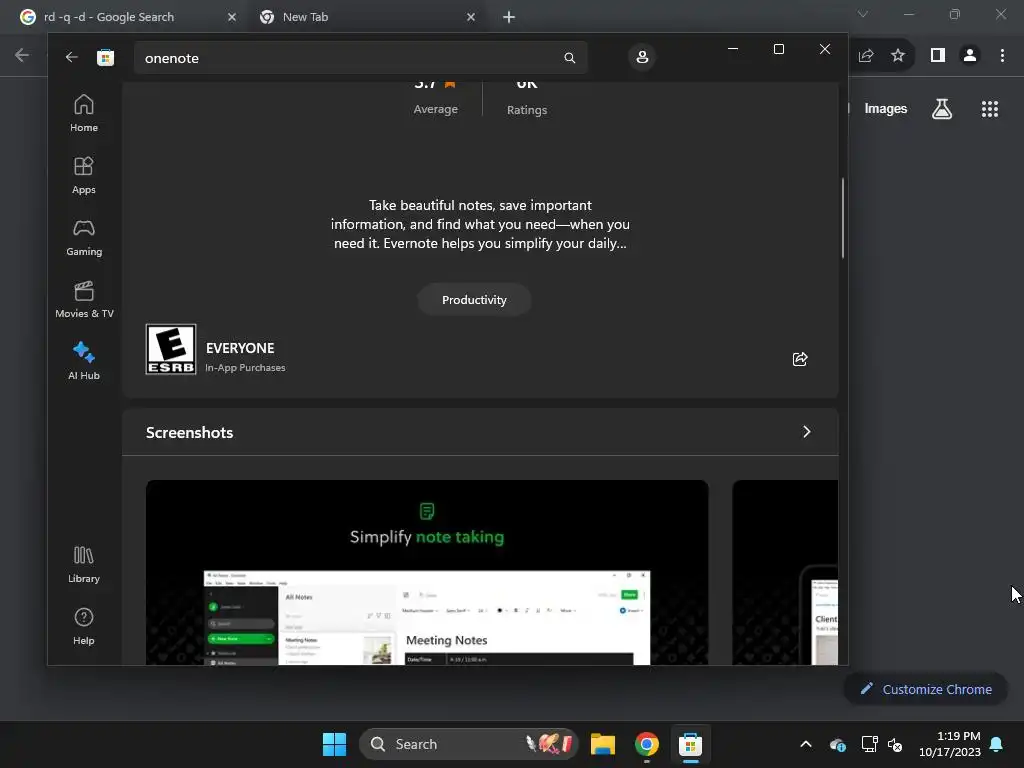Click OneDrive cloud tray icon

837,744
